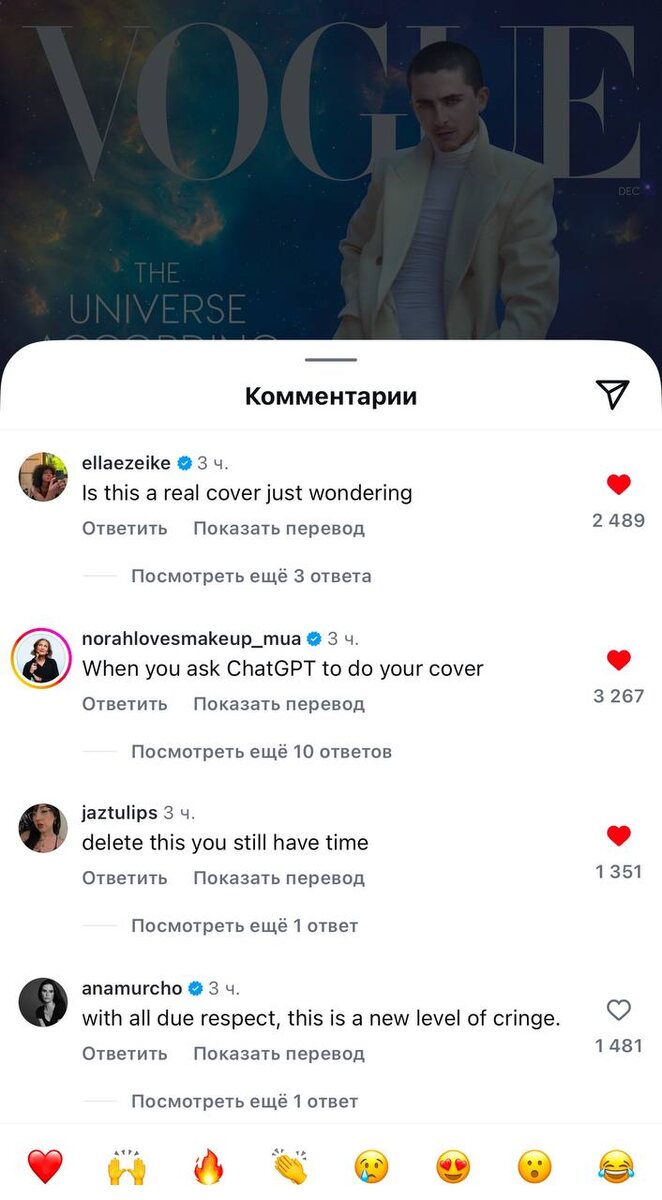Image resolution: width=662 pixels, height=1200 pixels.
Task: Insert the clapping hands emoji reaction
Action: pyautogui.click(x=290, y=1166)
